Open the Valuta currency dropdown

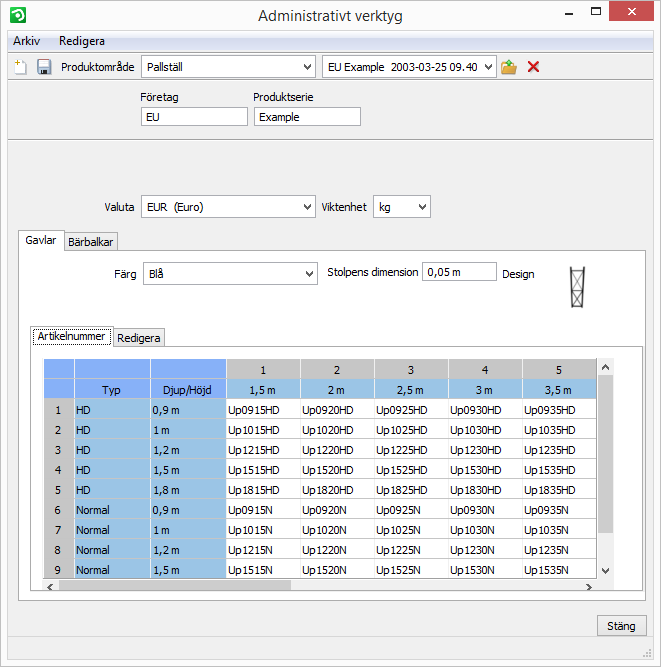(x=229, y=207)
